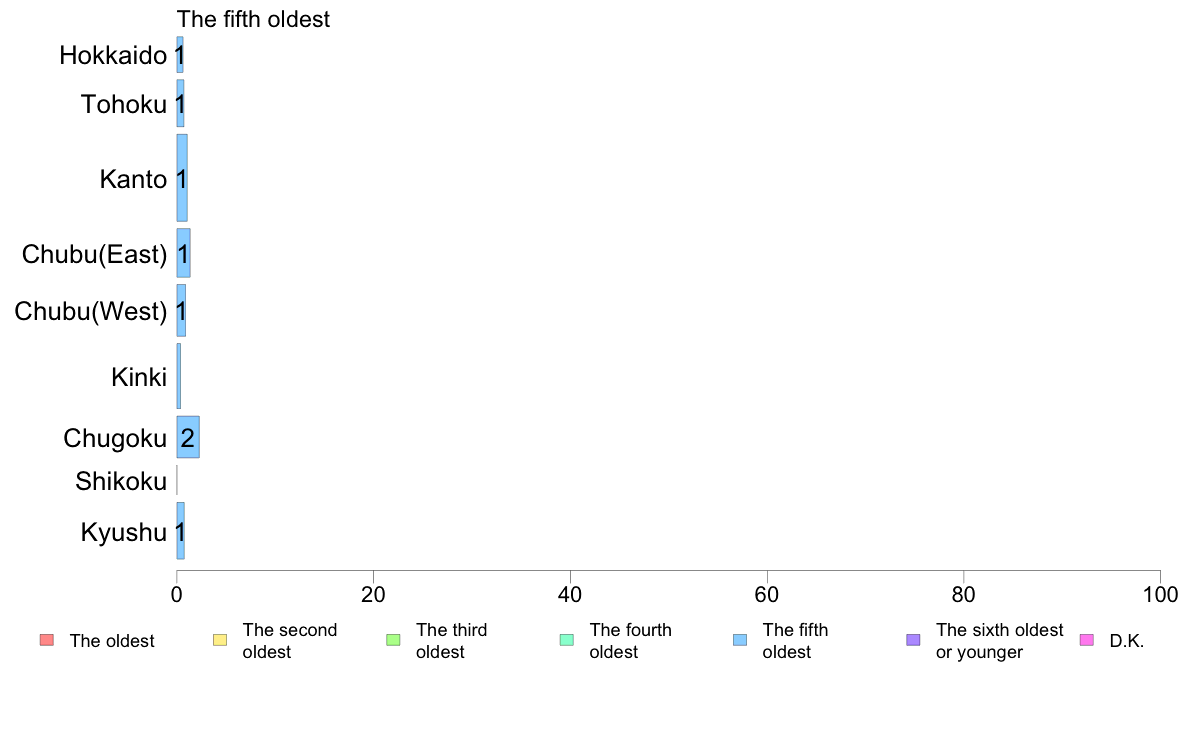Click the pink 'D.K.' legend swatch
Image resolution: width=1188 pixels, height=736 pixels.
click(1087, 640)
